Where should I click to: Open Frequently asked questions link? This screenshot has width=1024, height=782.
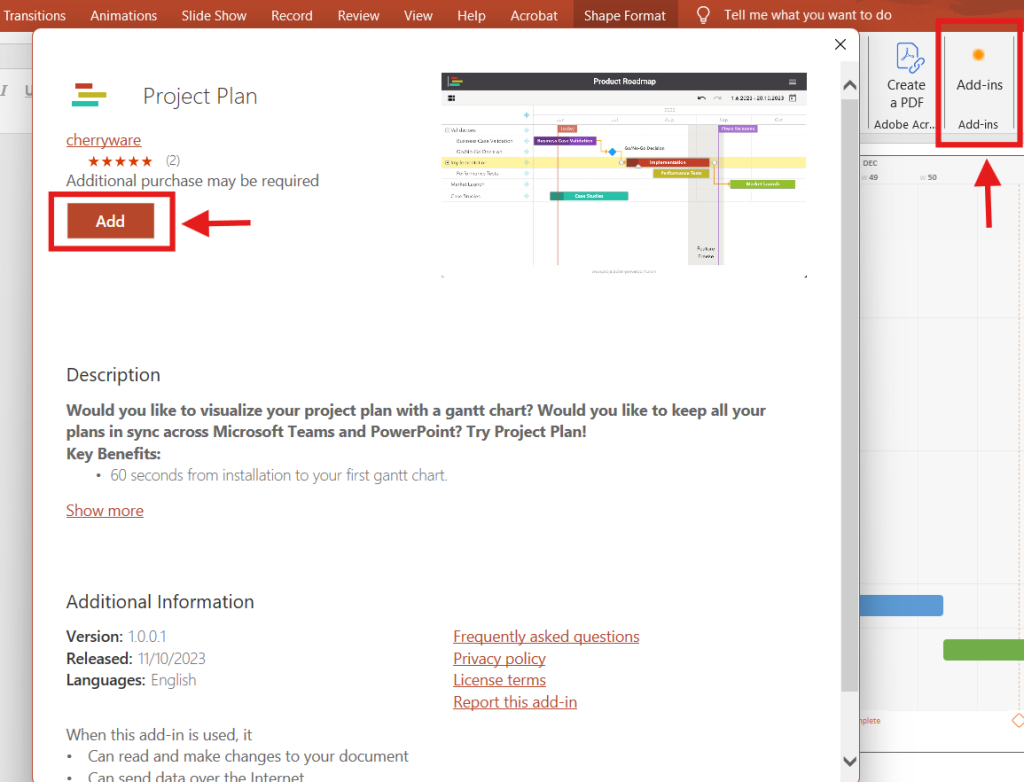point(546,636)
